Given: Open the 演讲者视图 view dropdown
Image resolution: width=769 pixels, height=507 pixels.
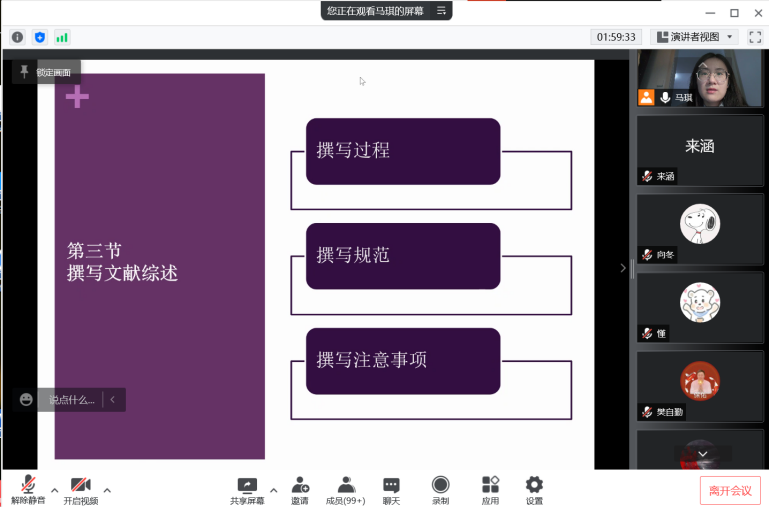Looking at the screenshot, I should coord(695,37).
